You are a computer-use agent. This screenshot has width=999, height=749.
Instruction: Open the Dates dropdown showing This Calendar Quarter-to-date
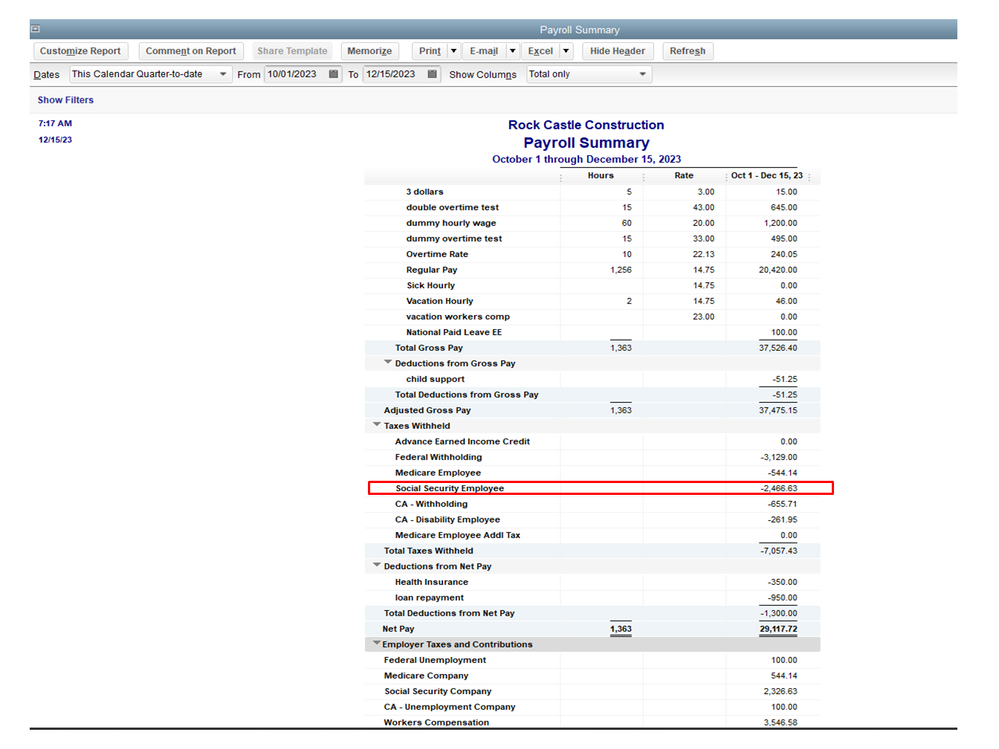(x=224, y=73)
